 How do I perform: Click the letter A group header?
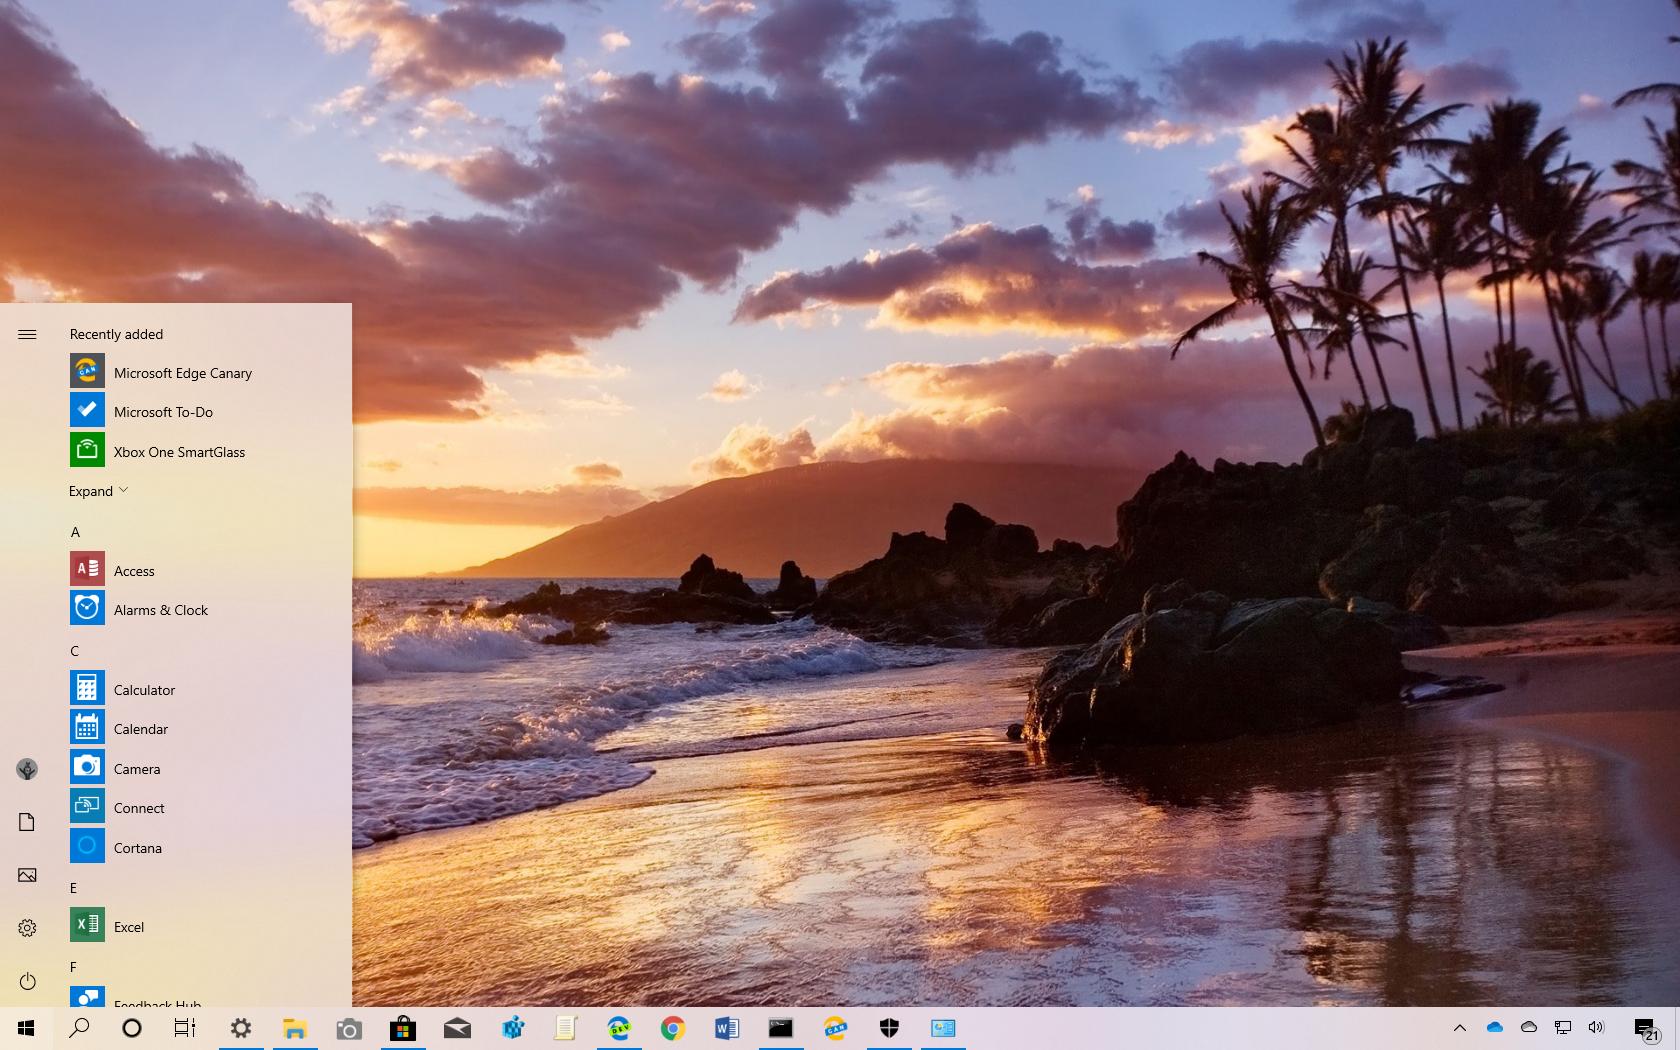[75, 532]
